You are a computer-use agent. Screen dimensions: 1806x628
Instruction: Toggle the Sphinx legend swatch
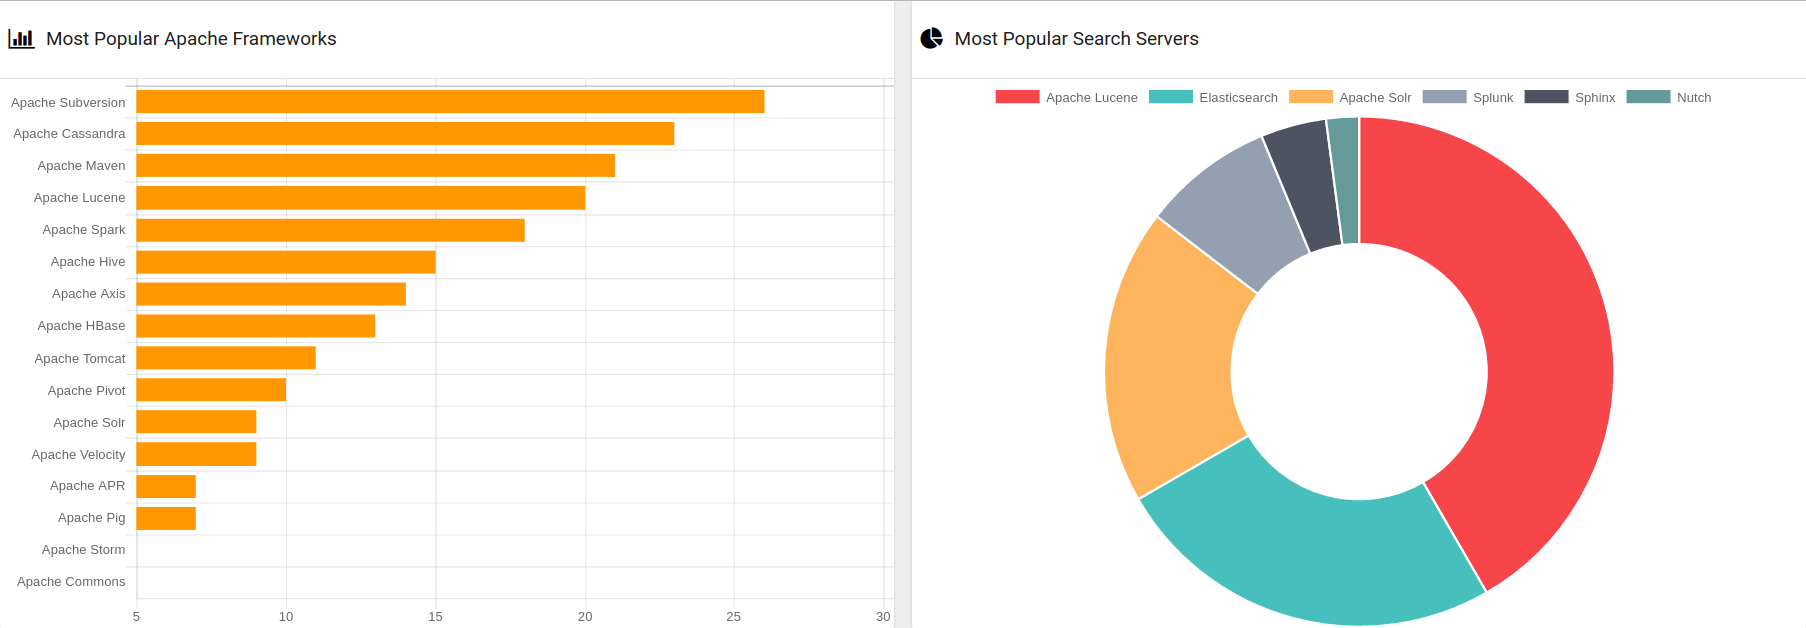(1546, 97)
